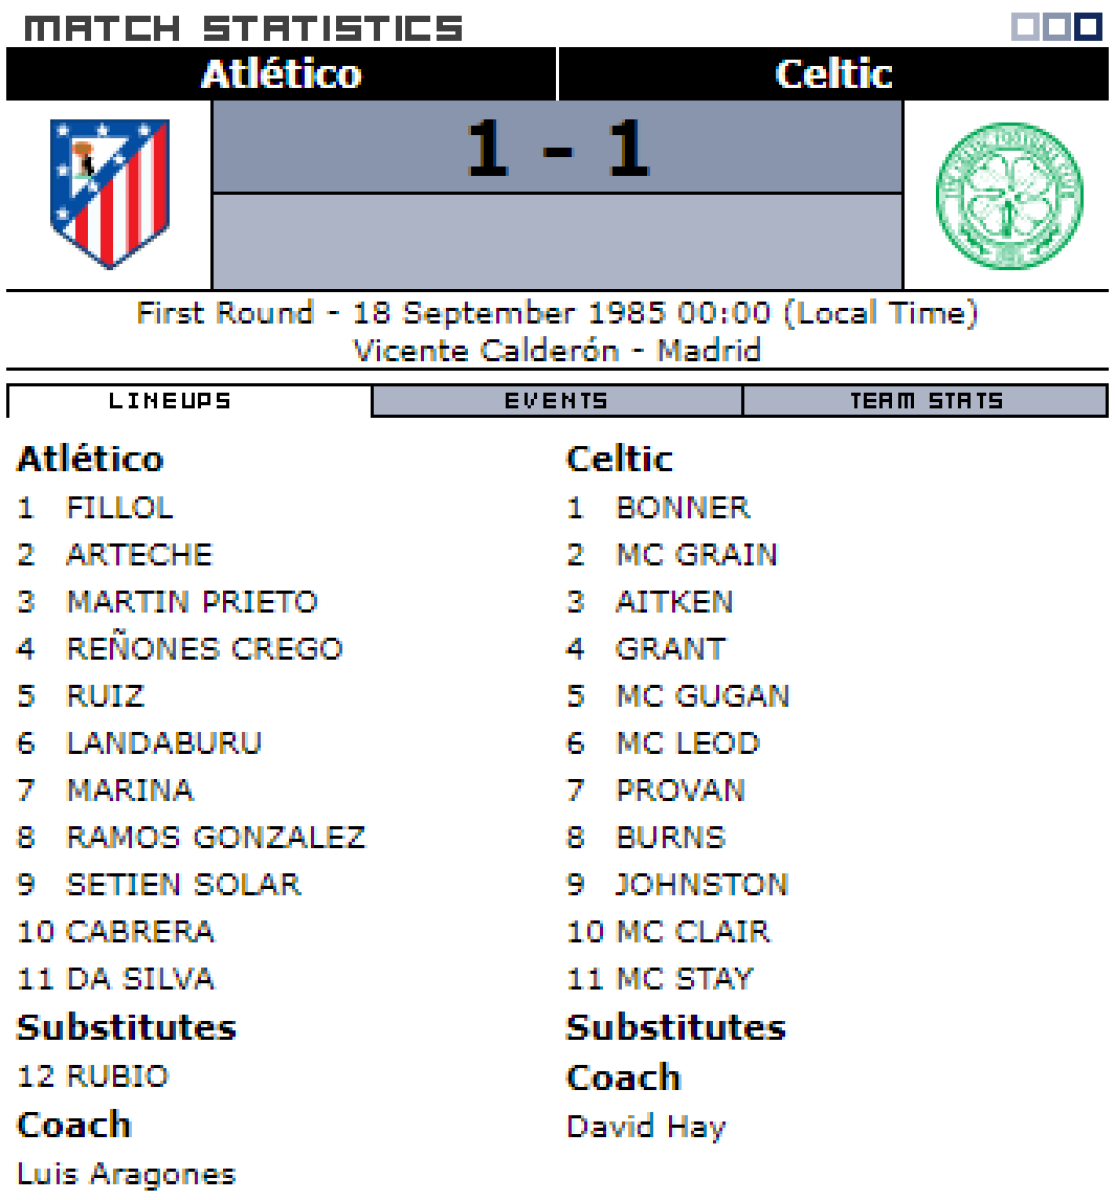Click the Atlético Madrid club crest
This screenshot has width=1115, height=1200.
pos(110,194)
